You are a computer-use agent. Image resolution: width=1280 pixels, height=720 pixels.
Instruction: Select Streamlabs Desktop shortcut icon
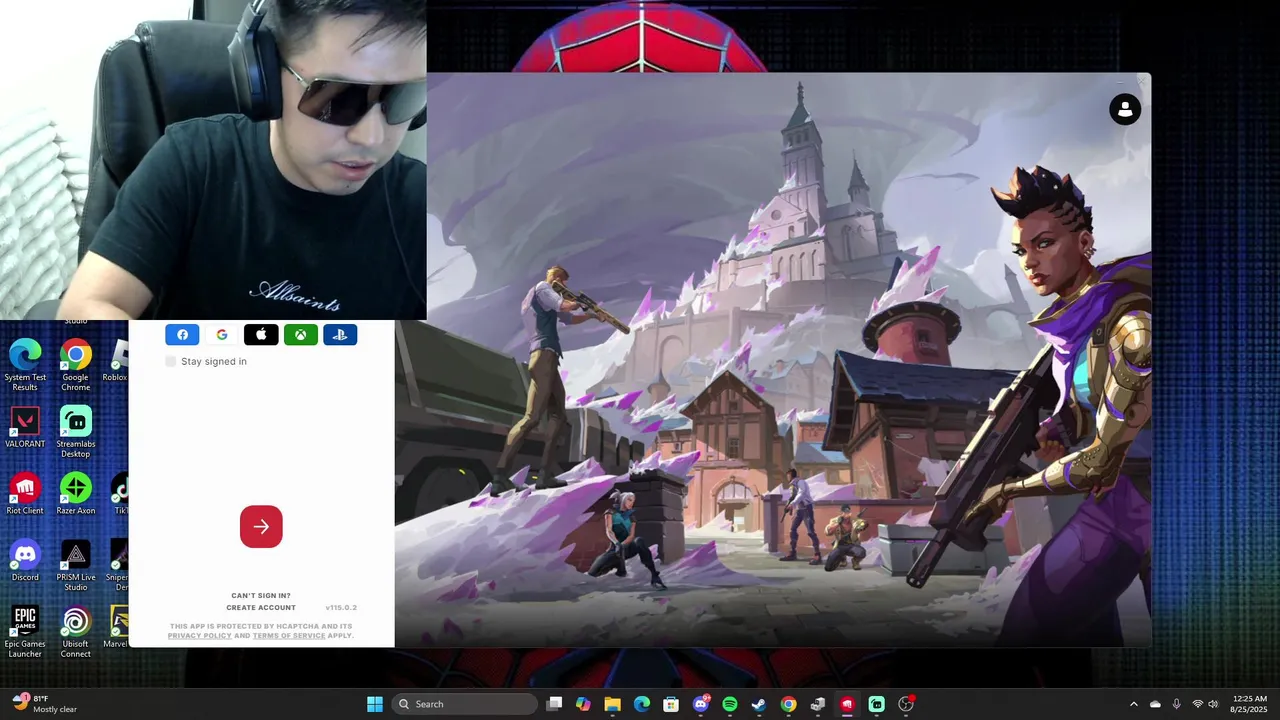75,432
